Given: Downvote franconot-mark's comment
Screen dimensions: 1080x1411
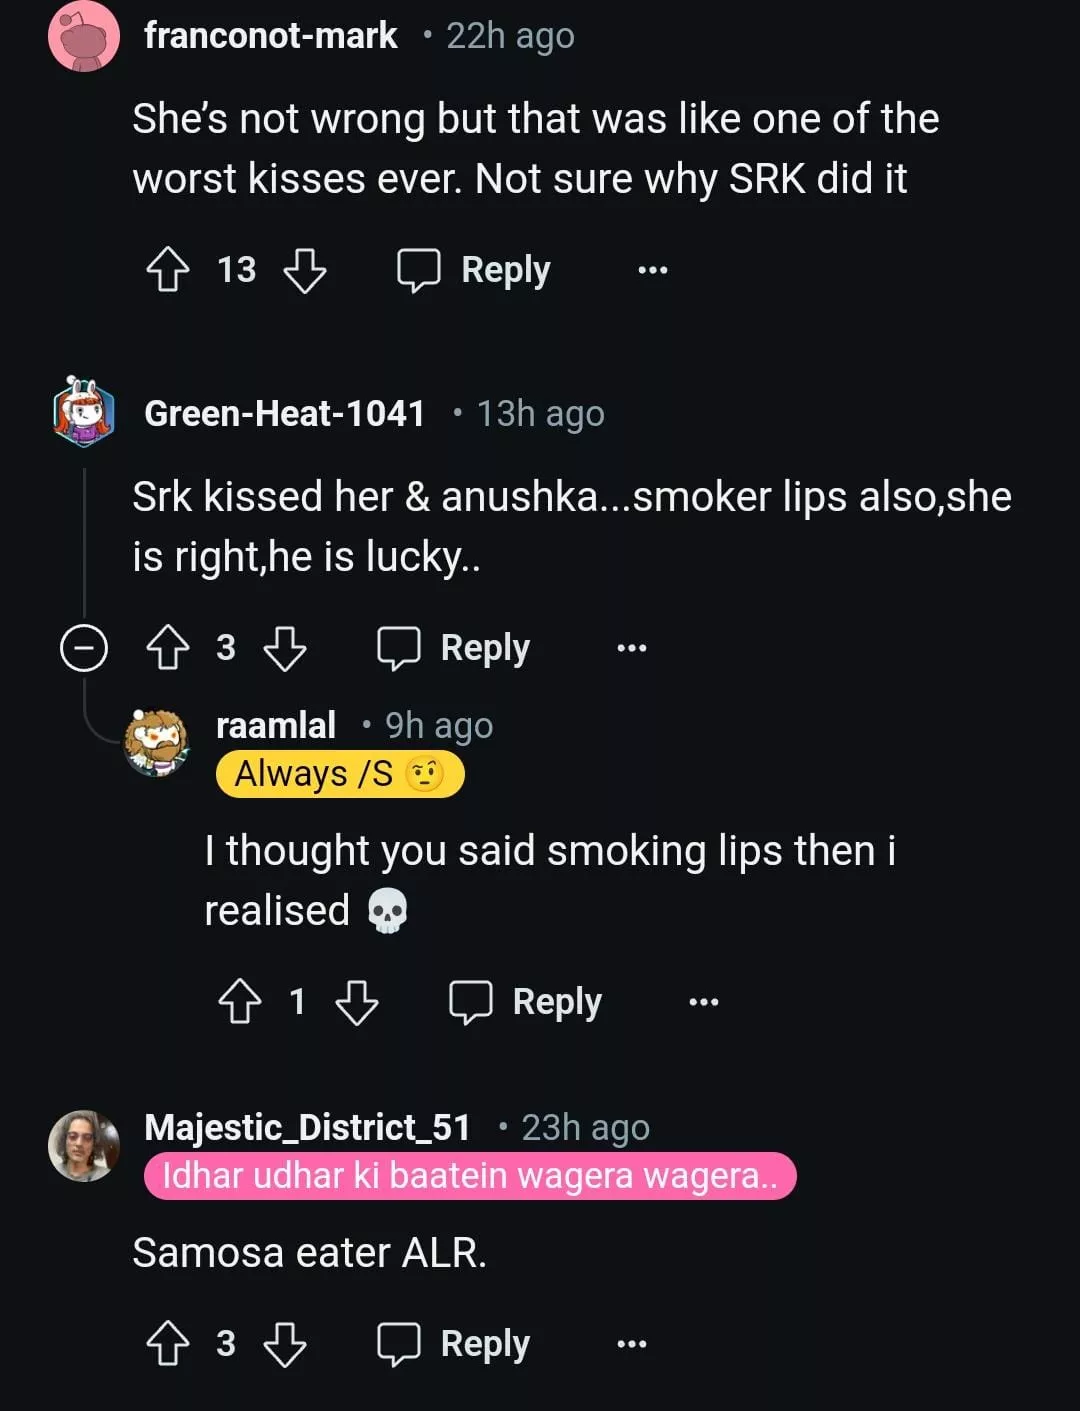Looking at the screenshot, I should [304, 269].
